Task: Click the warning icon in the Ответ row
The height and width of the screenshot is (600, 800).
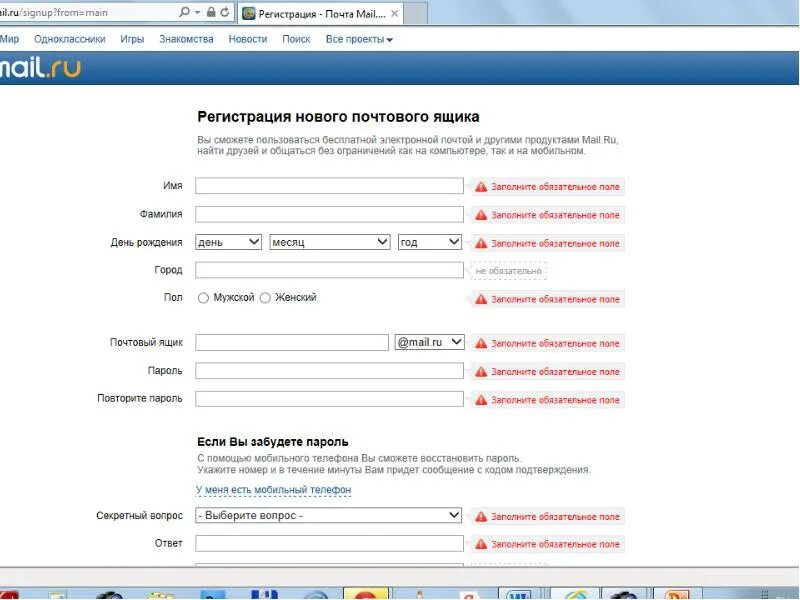Action: (x=481, y=544)
